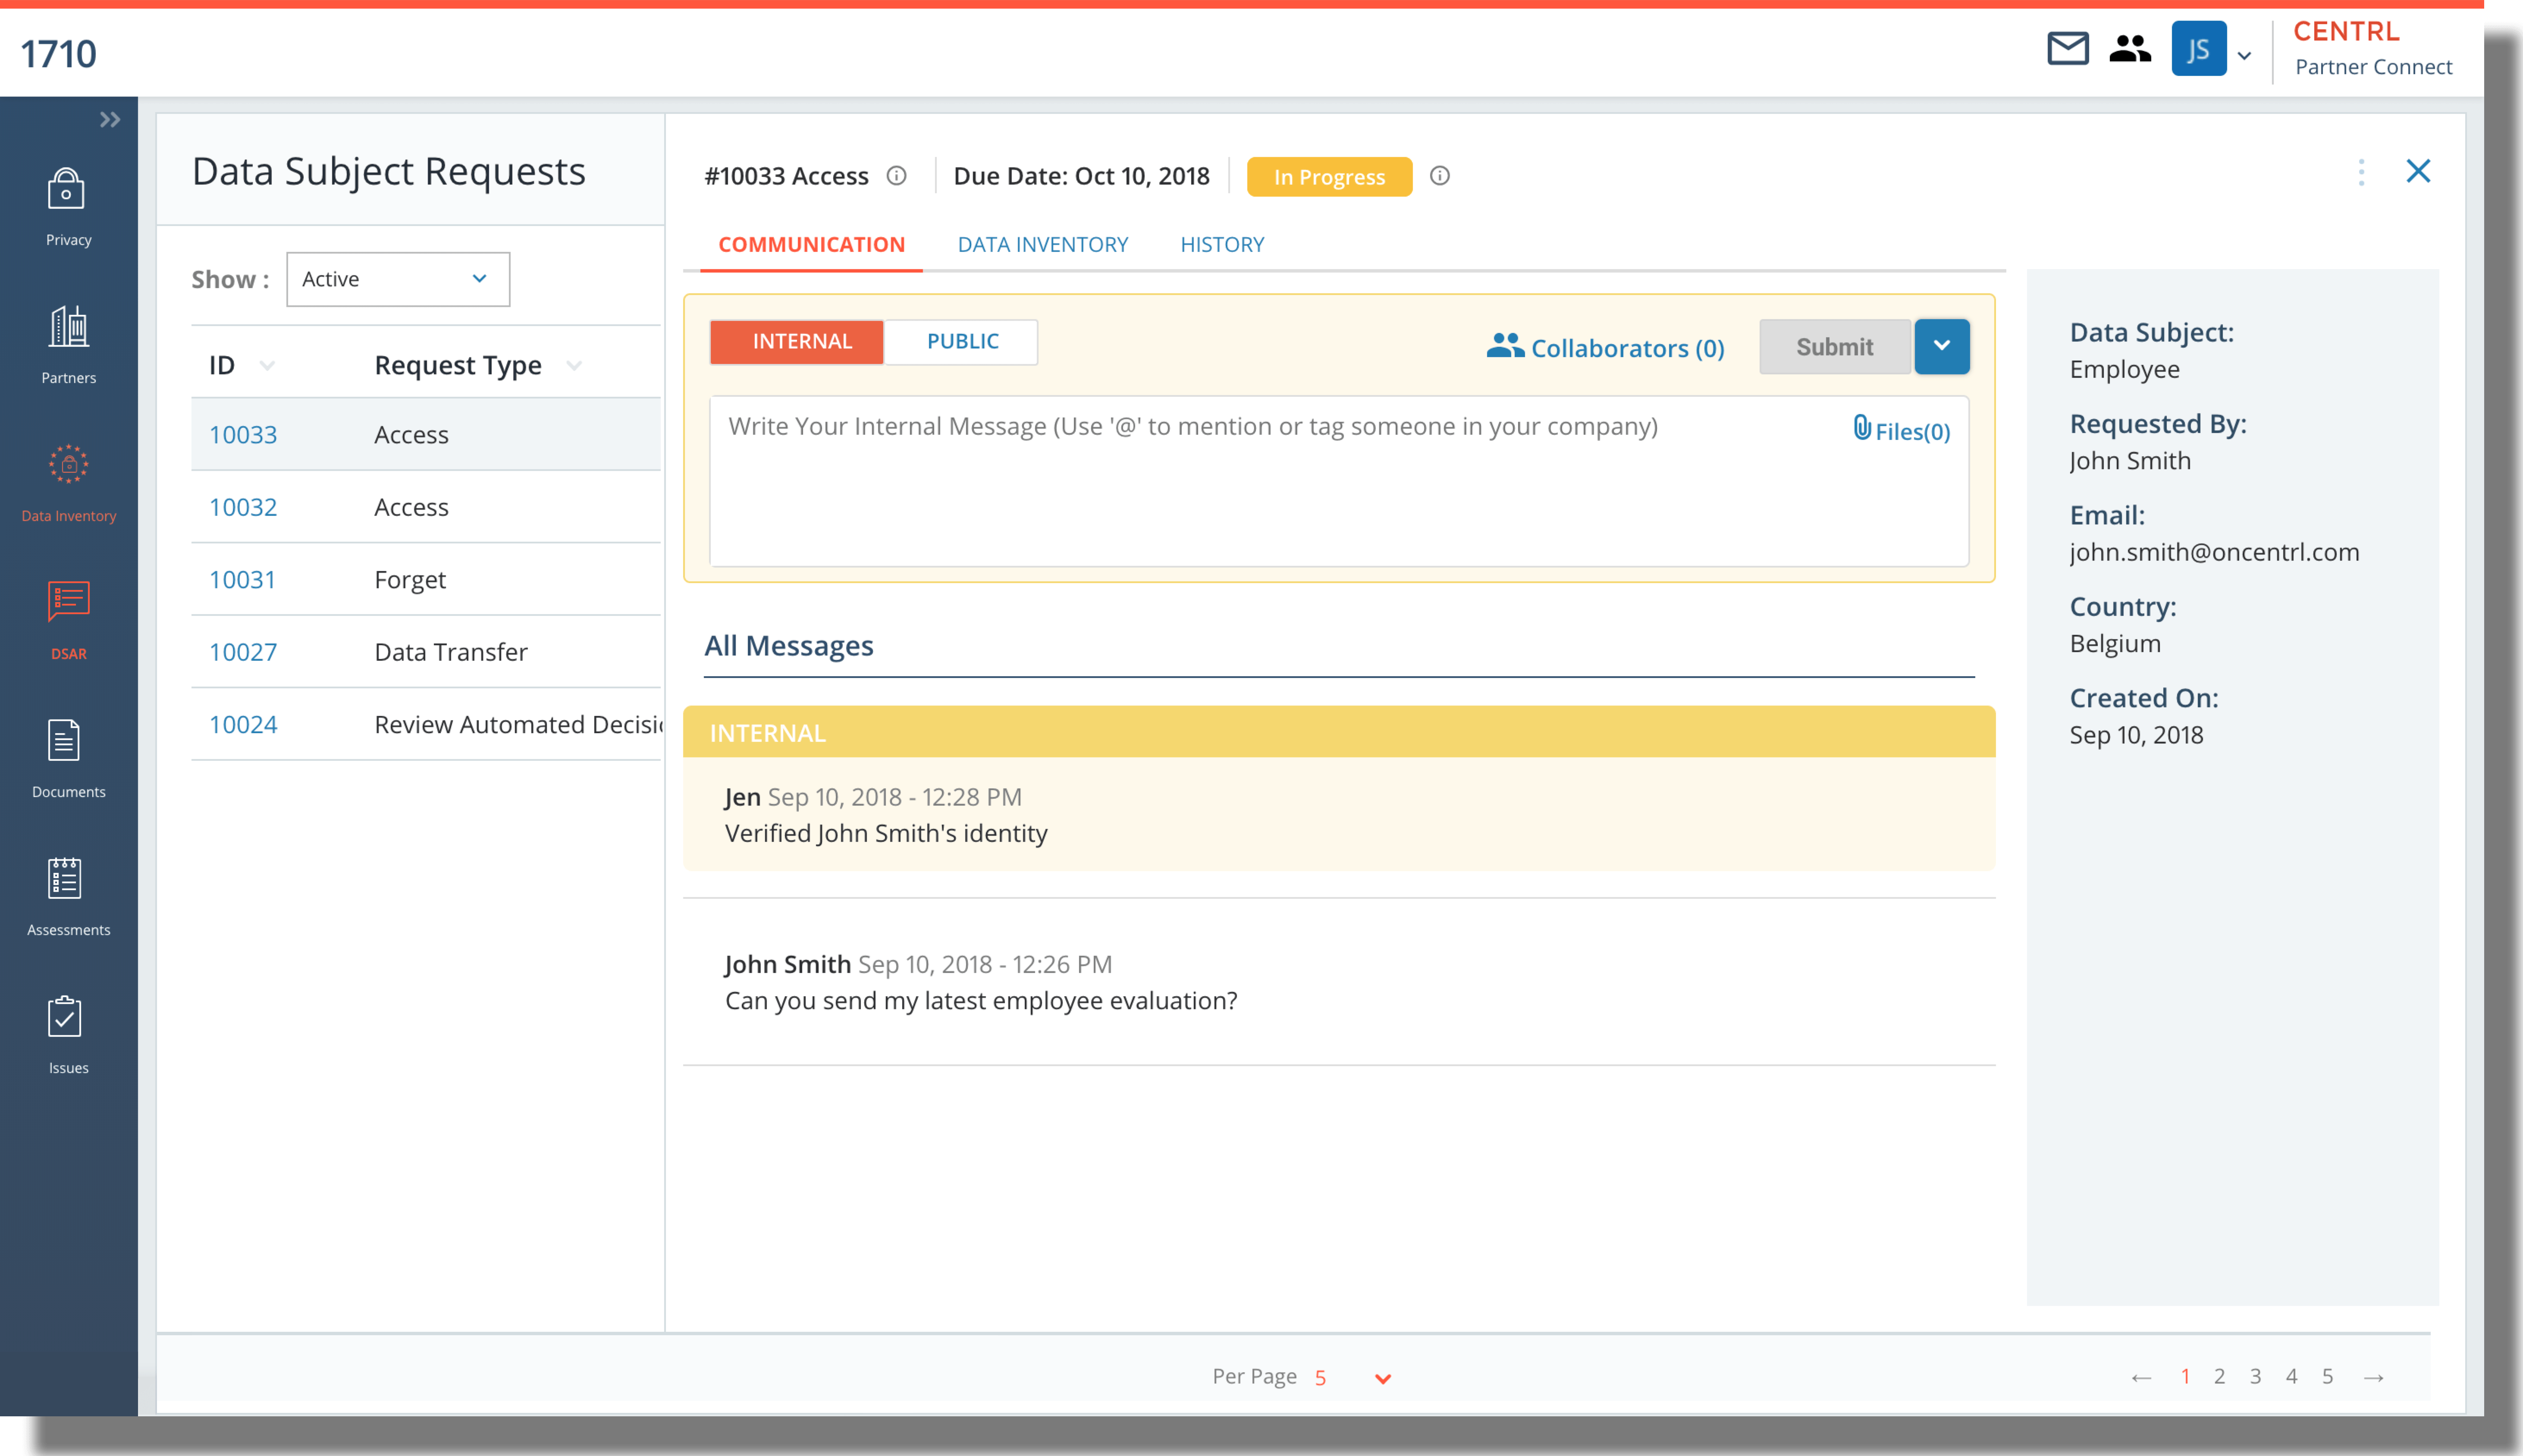The width and height of the screenshot is (2523, 1456).
Task: Go to page 2
Action: [2219, 1377]
